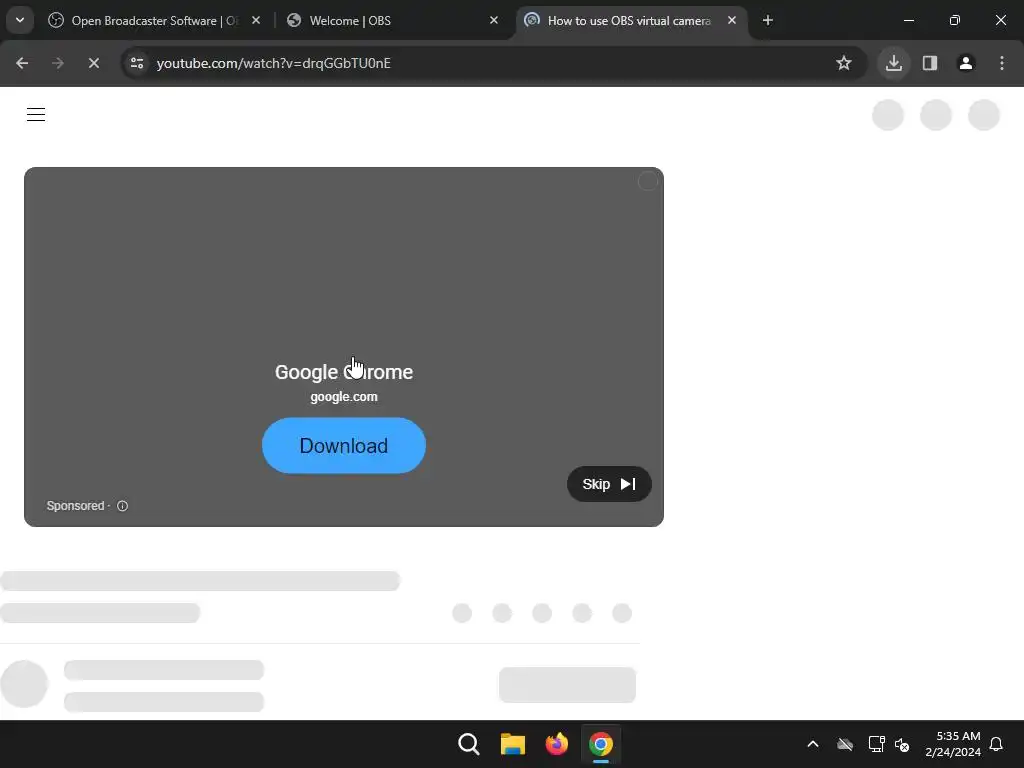Click the Sponsored label
The width and height of the screenshot is (1024, 768).
point(75,506)
